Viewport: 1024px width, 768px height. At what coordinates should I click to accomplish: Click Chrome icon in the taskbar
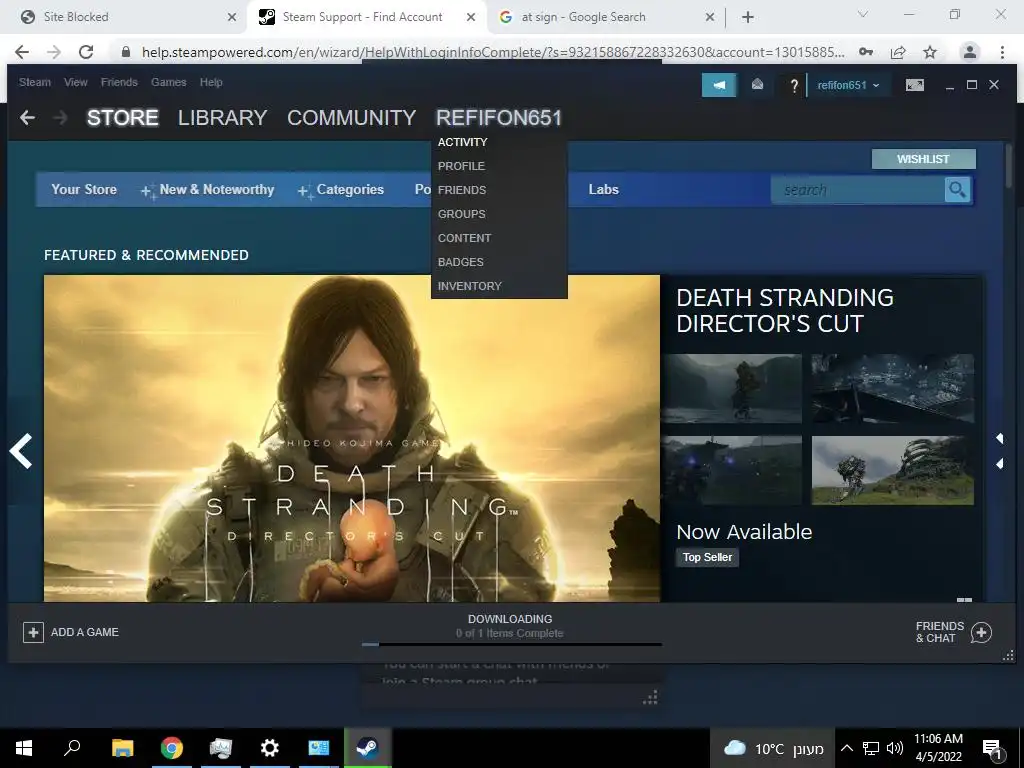172,748
